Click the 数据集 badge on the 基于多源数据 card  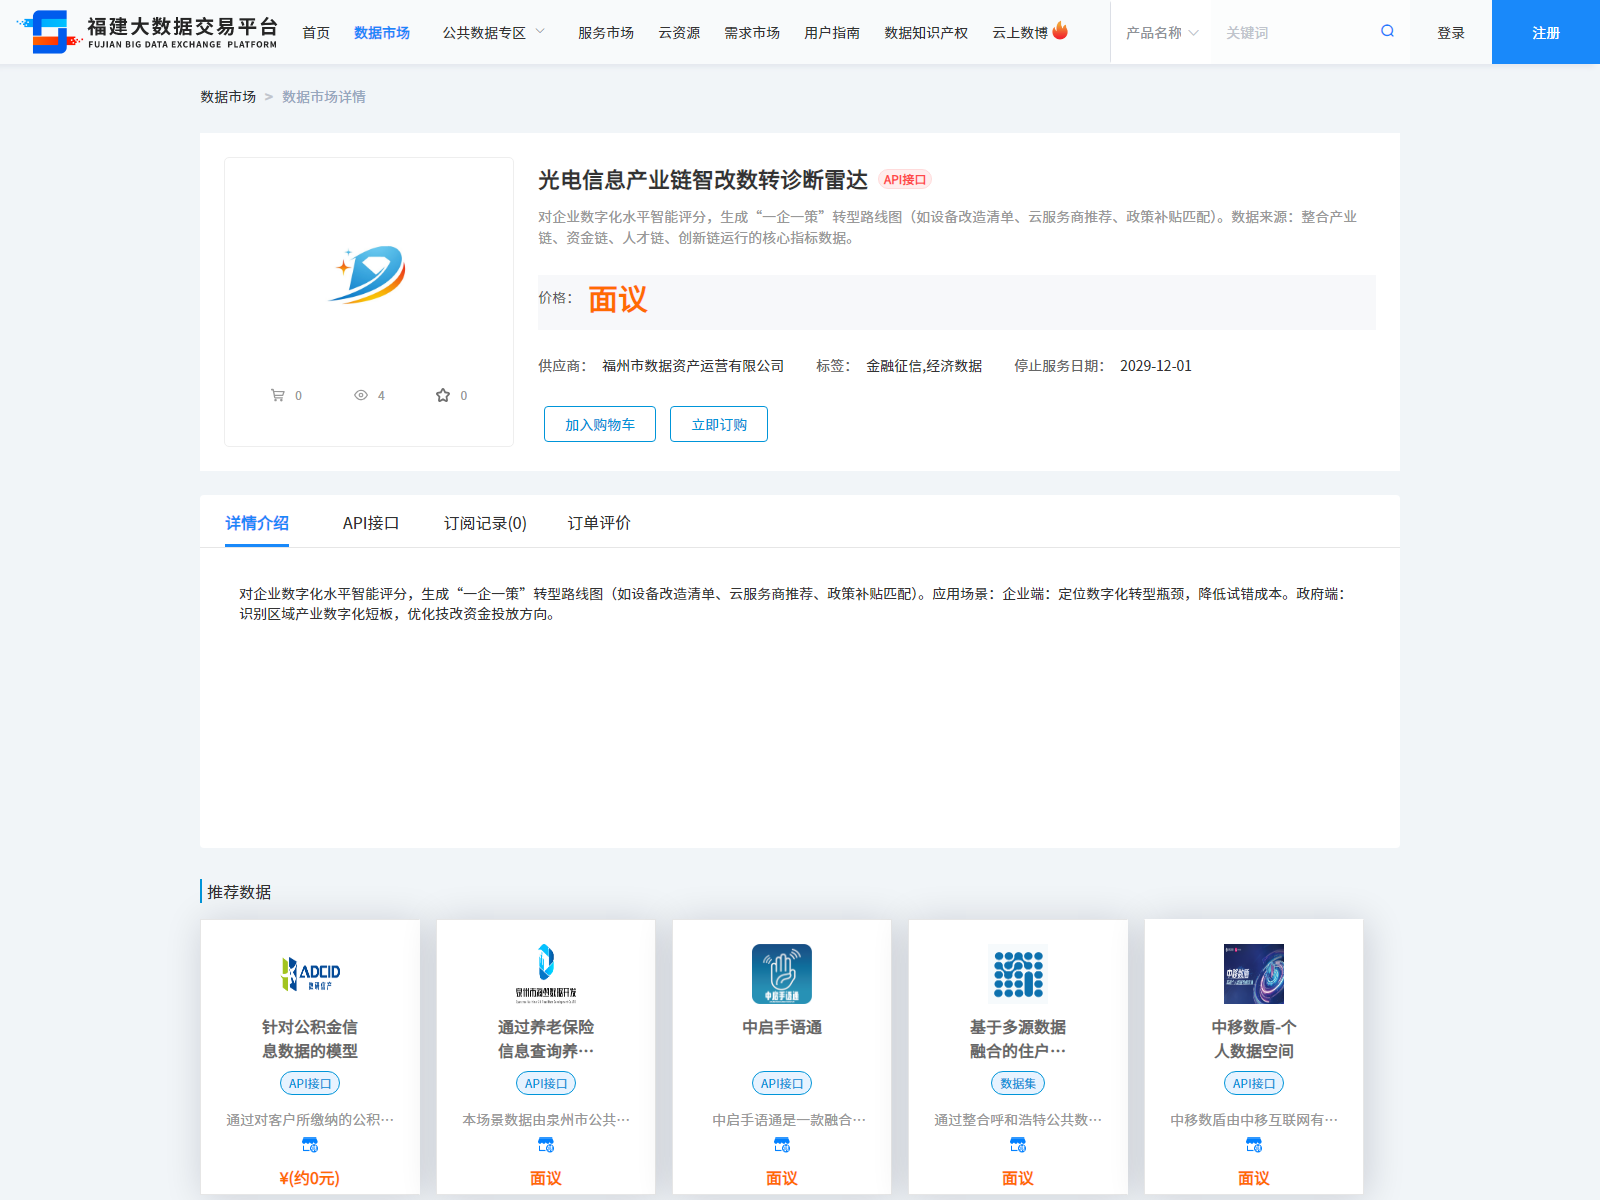click(x=1018, y=1083)
